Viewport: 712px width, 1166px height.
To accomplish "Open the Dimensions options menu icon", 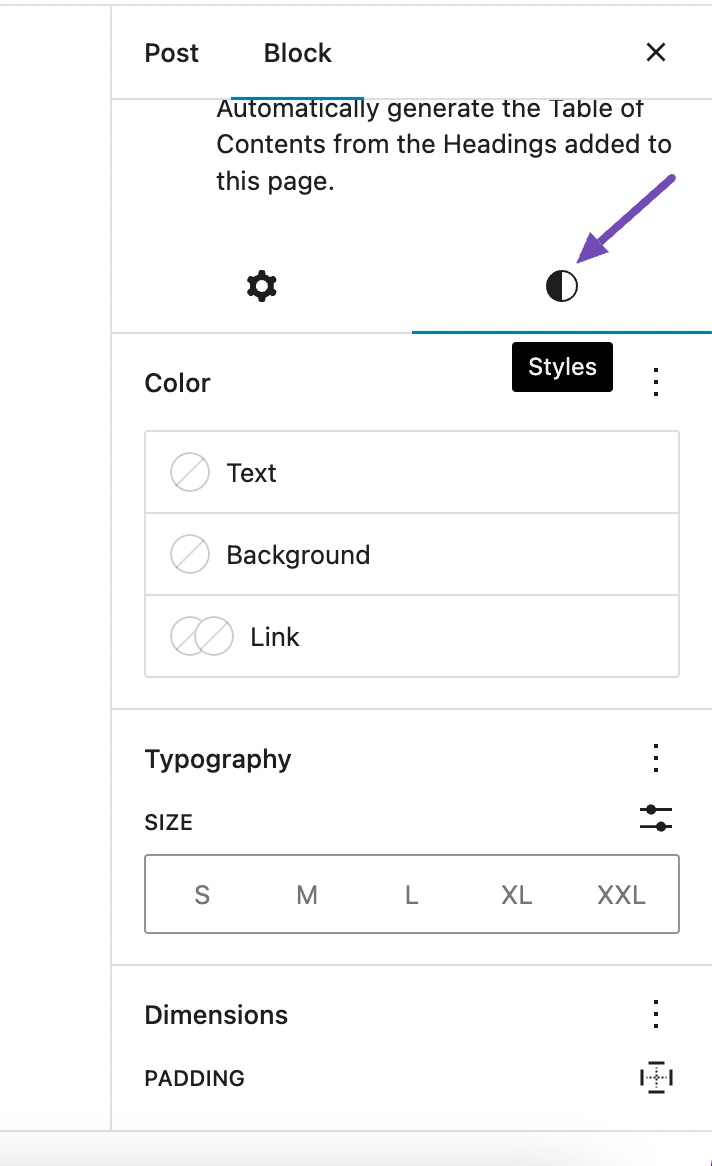I will [x=656, y=1014].
